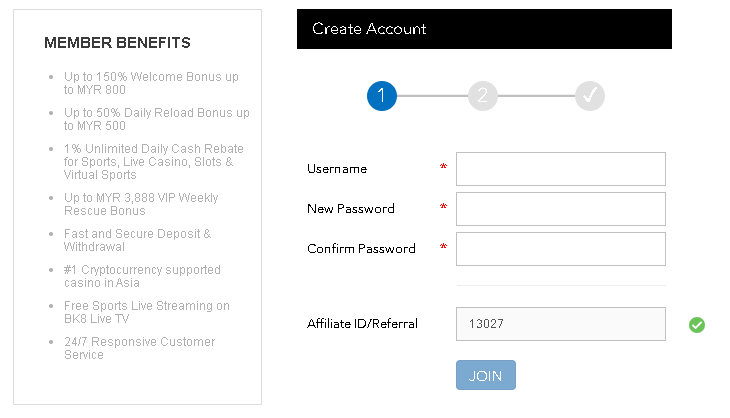Focus the Username input field
This screenshot has width=730, height=418.
[561, 169]
